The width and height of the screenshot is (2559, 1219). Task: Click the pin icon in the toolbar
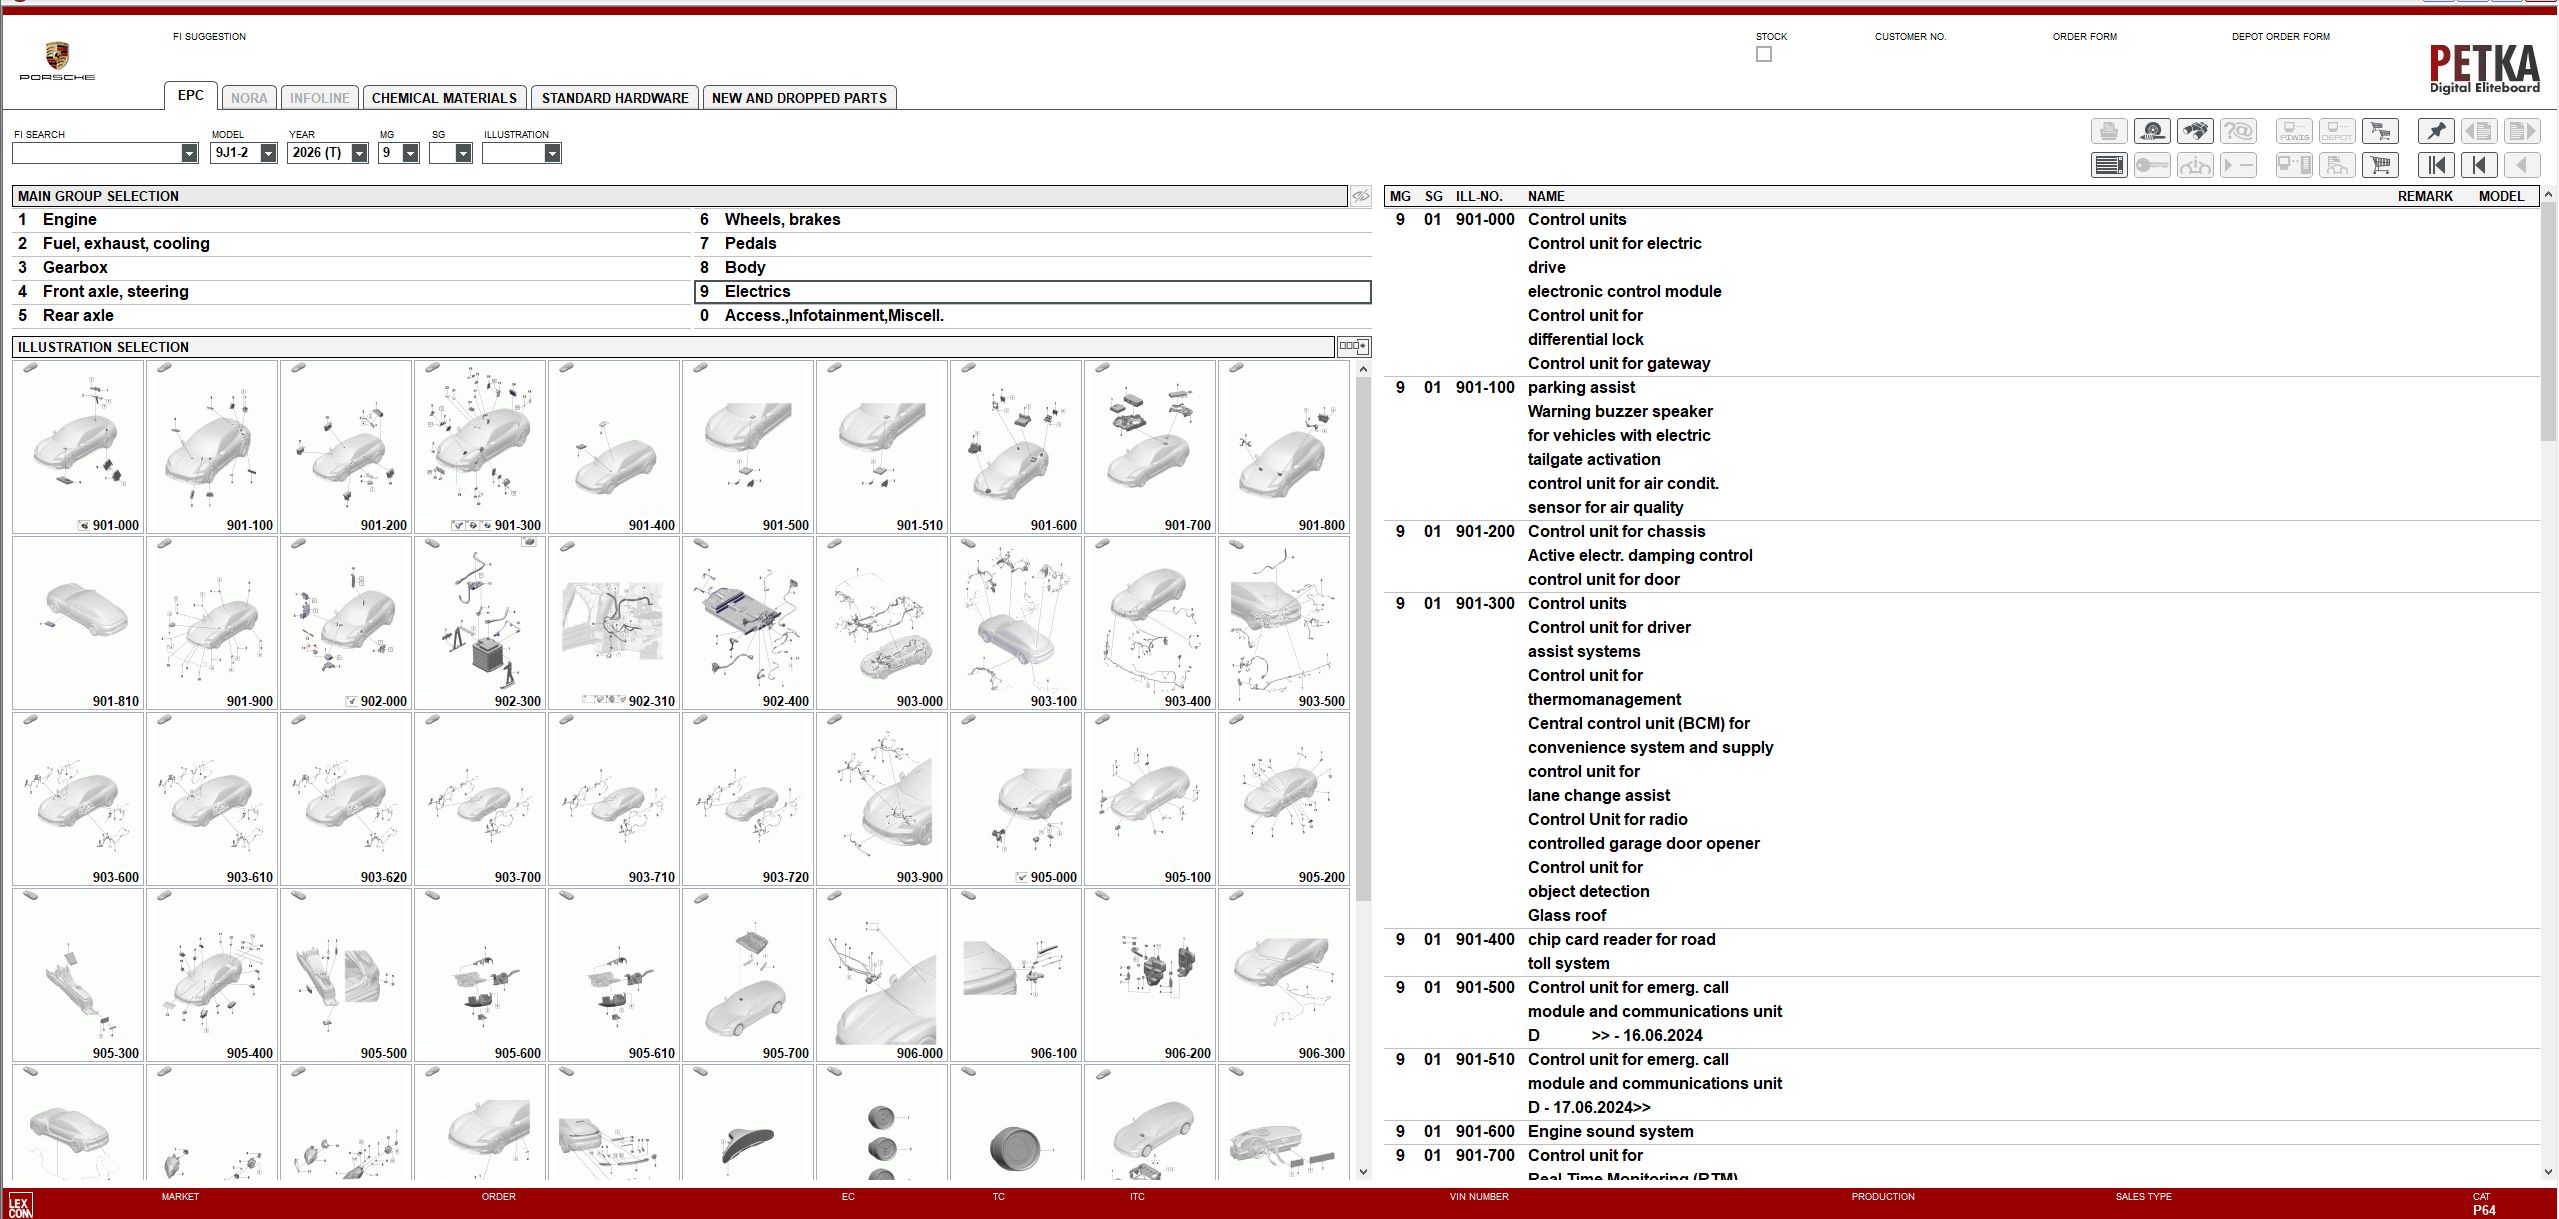pyautogui.click(x=2437, y=131)
